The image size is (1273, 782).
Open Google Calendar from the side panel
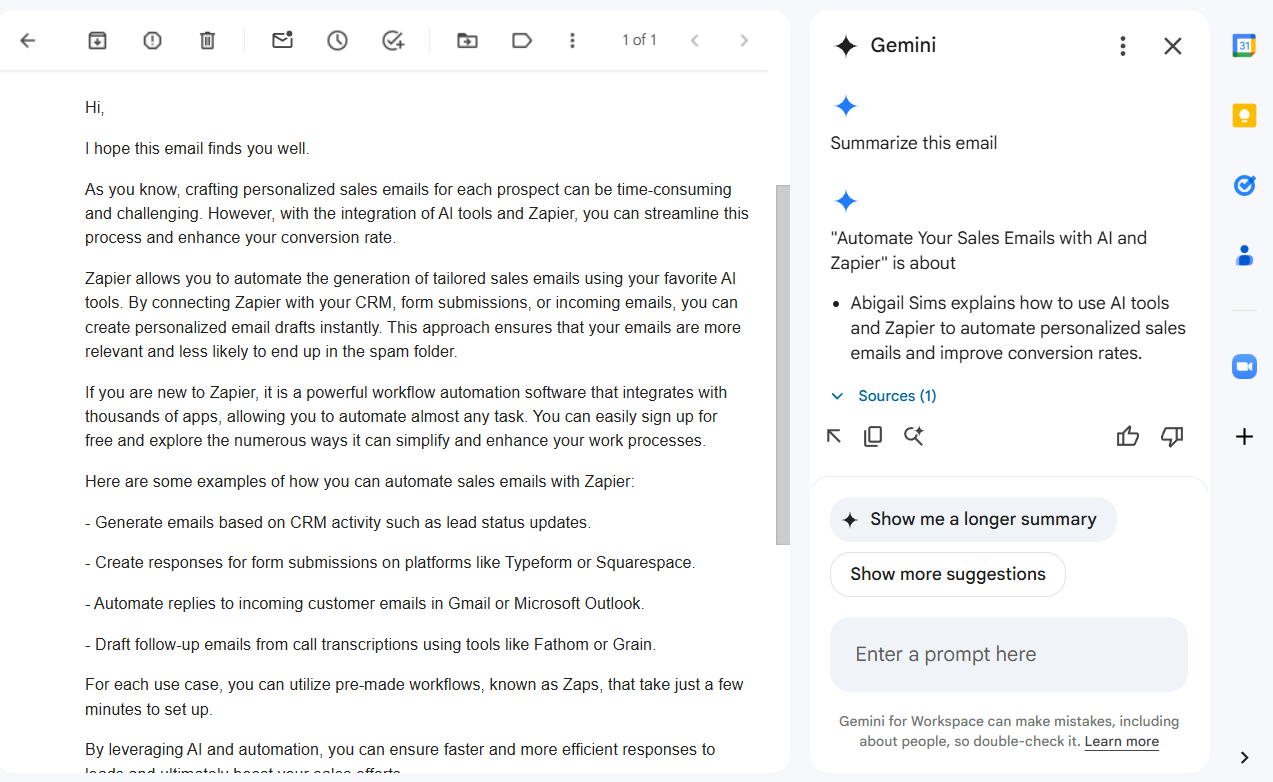click(x=1244, y=45)
